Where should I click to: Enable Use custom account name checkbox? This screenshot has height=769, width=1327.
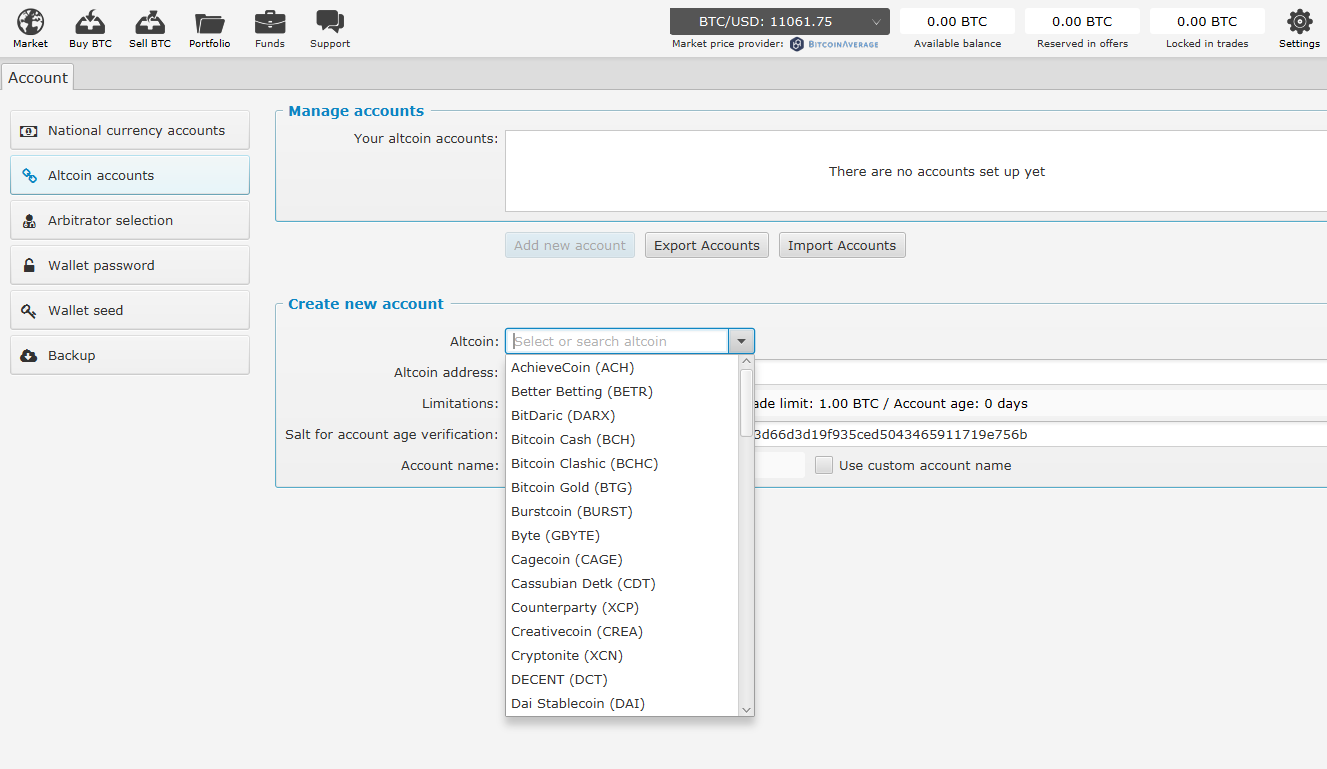click(824, 465)
